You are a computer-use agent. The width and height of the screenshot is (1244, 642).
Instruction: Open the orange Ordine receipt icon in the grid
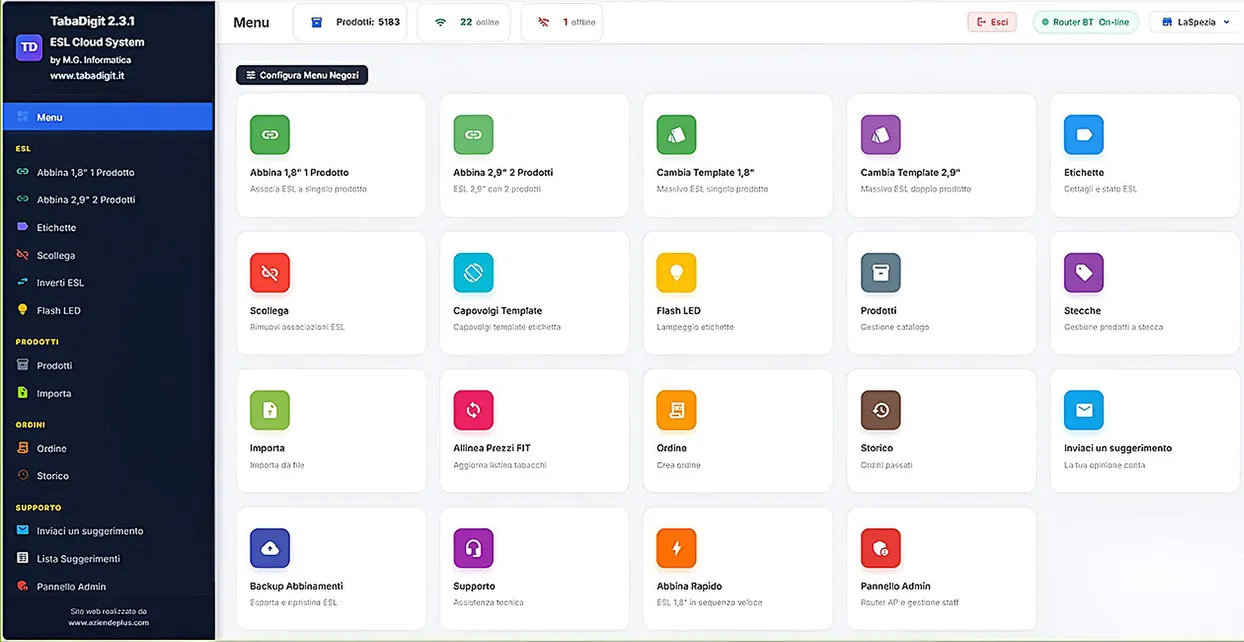click(677, 410)
